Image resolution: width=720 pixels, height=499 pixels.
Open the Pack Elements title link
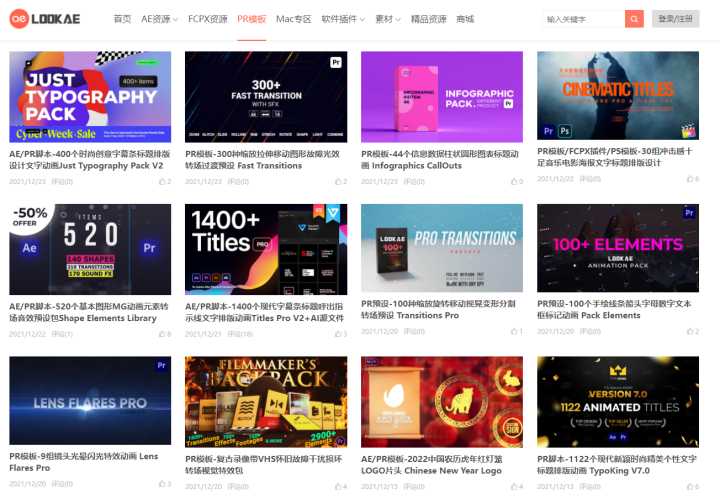614,309
